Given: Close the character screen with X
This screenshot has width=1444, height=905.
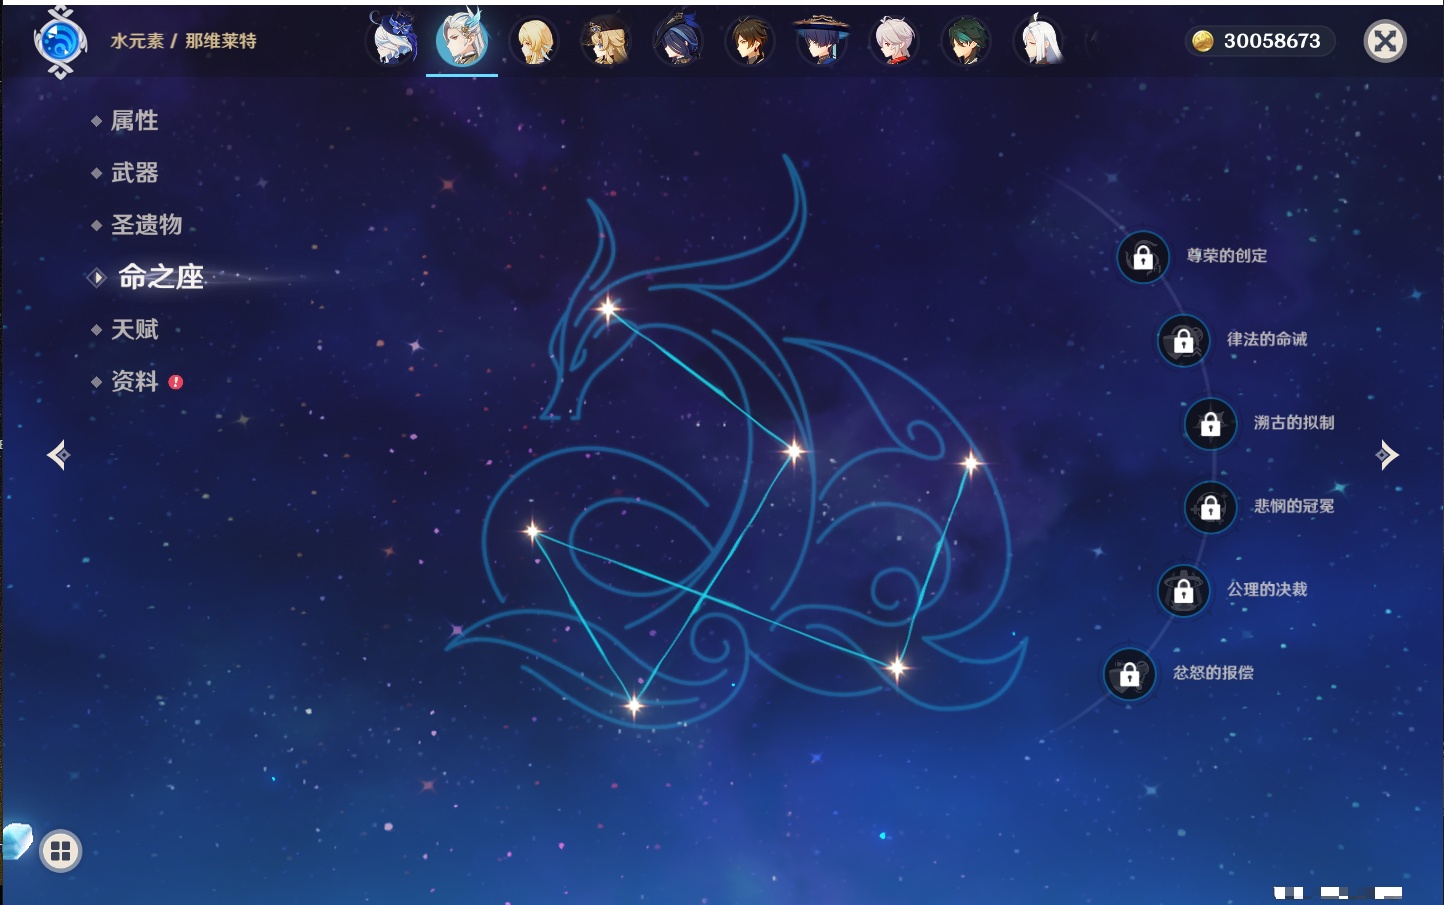Looking at the screenshot, I should pyautogui.click(x=1385, y=41).
